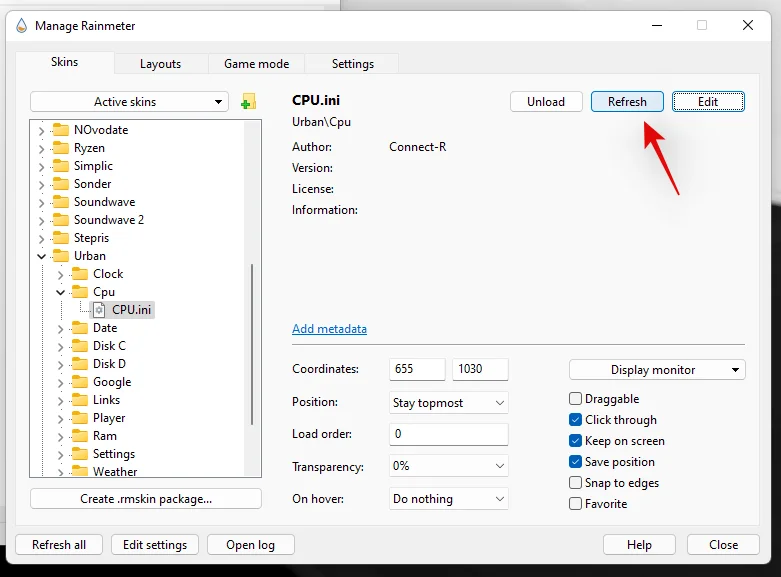Switch to the Skins tab

point(65,62)
